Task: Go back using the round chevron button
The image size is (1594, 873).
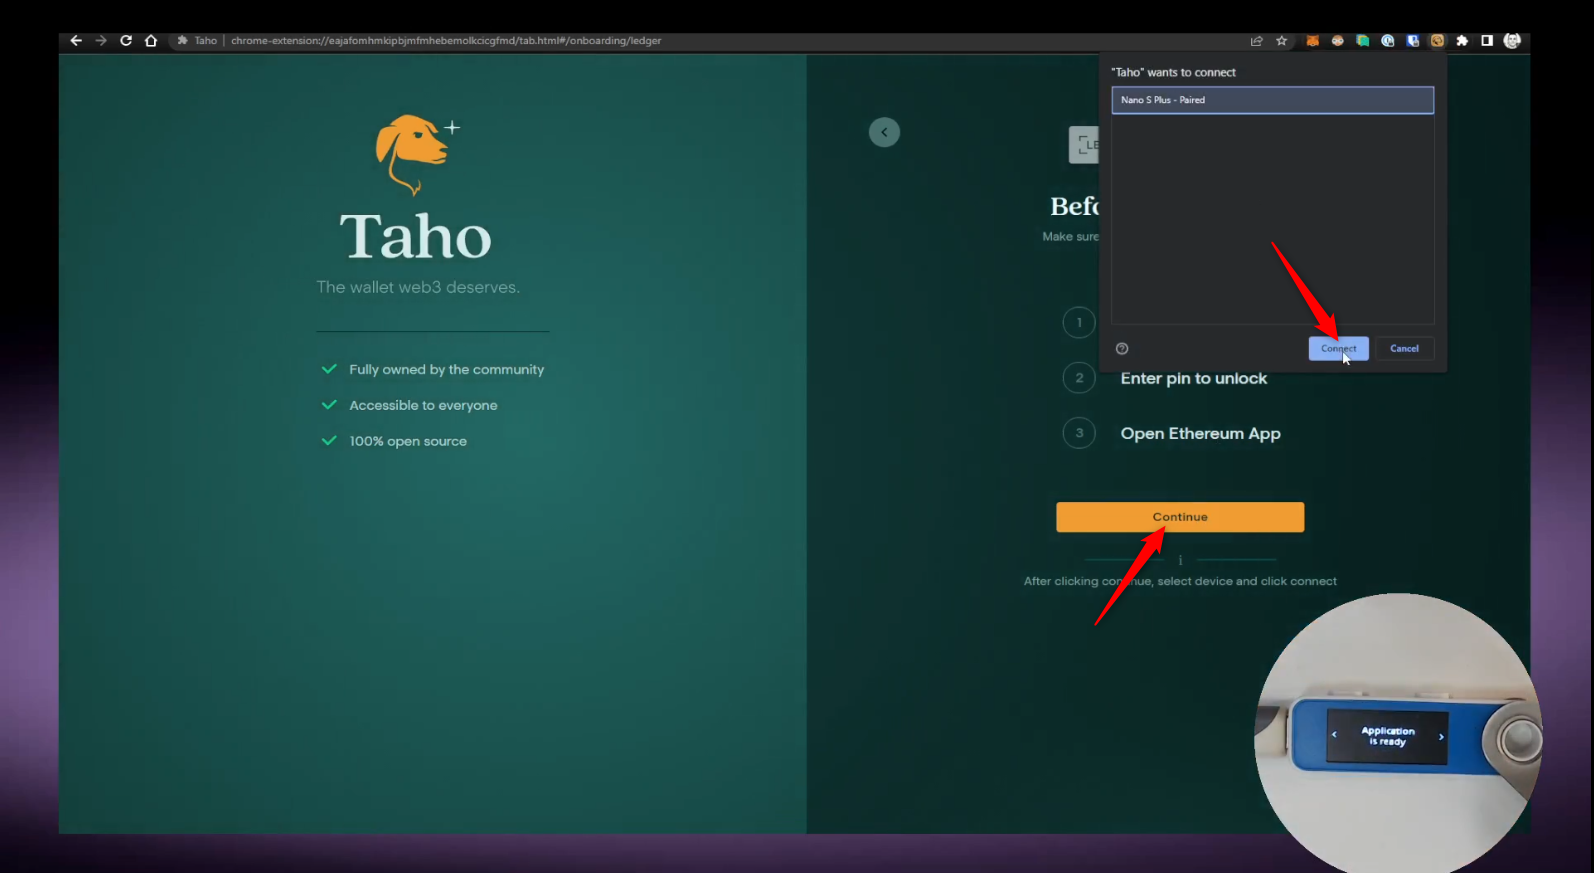Action: click(x=884, y=132)
